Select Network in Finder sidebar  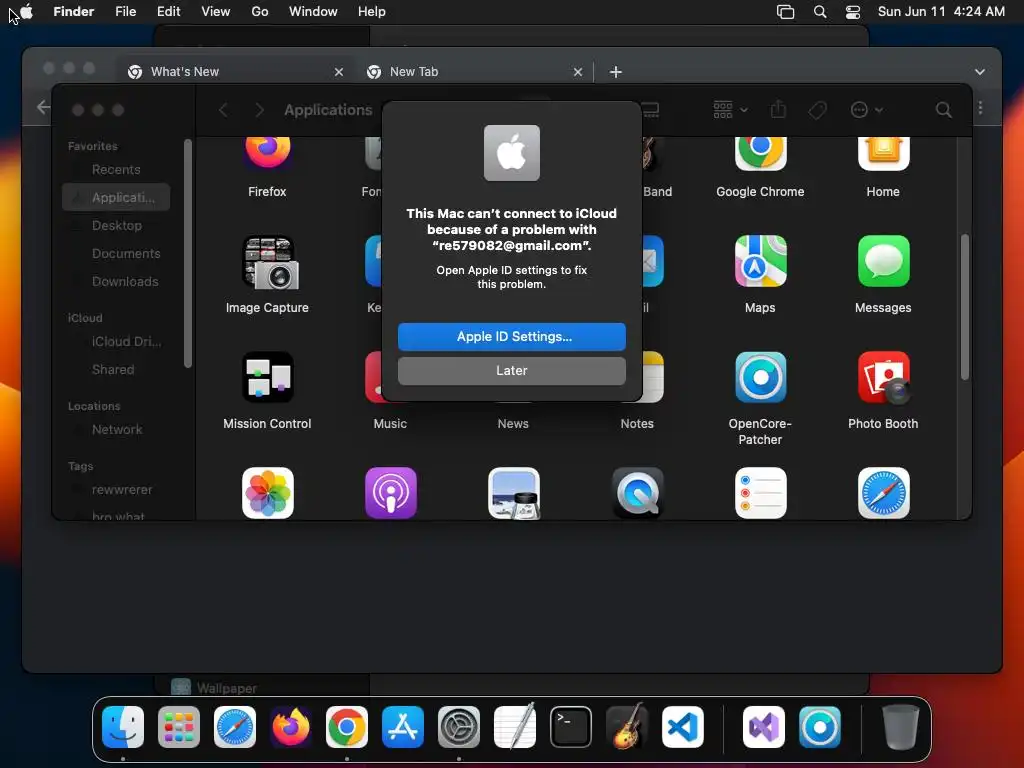coord(116,430)
